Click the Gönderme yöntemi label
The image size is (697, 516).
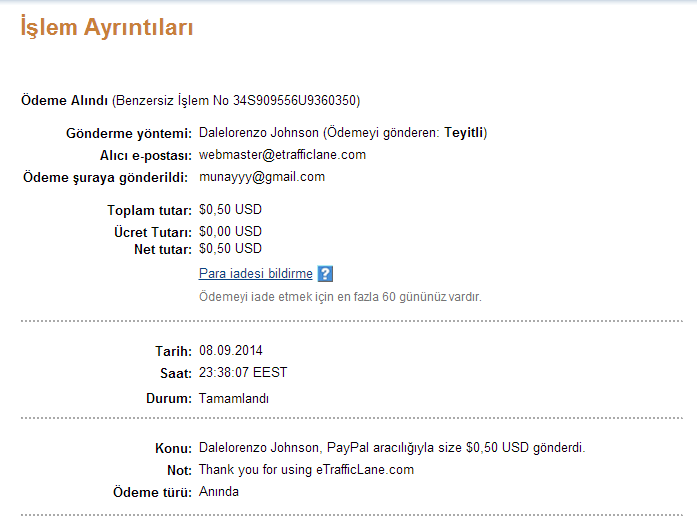[x=129, y=133]
